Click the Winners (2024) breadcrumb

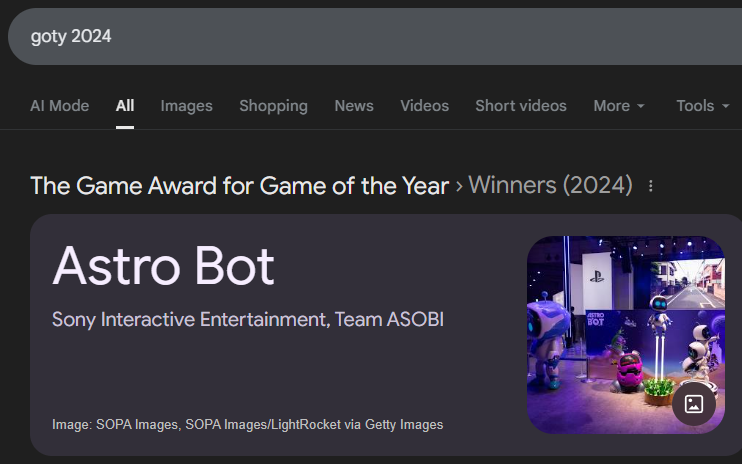pyautogui.click(x=550, y=185)
